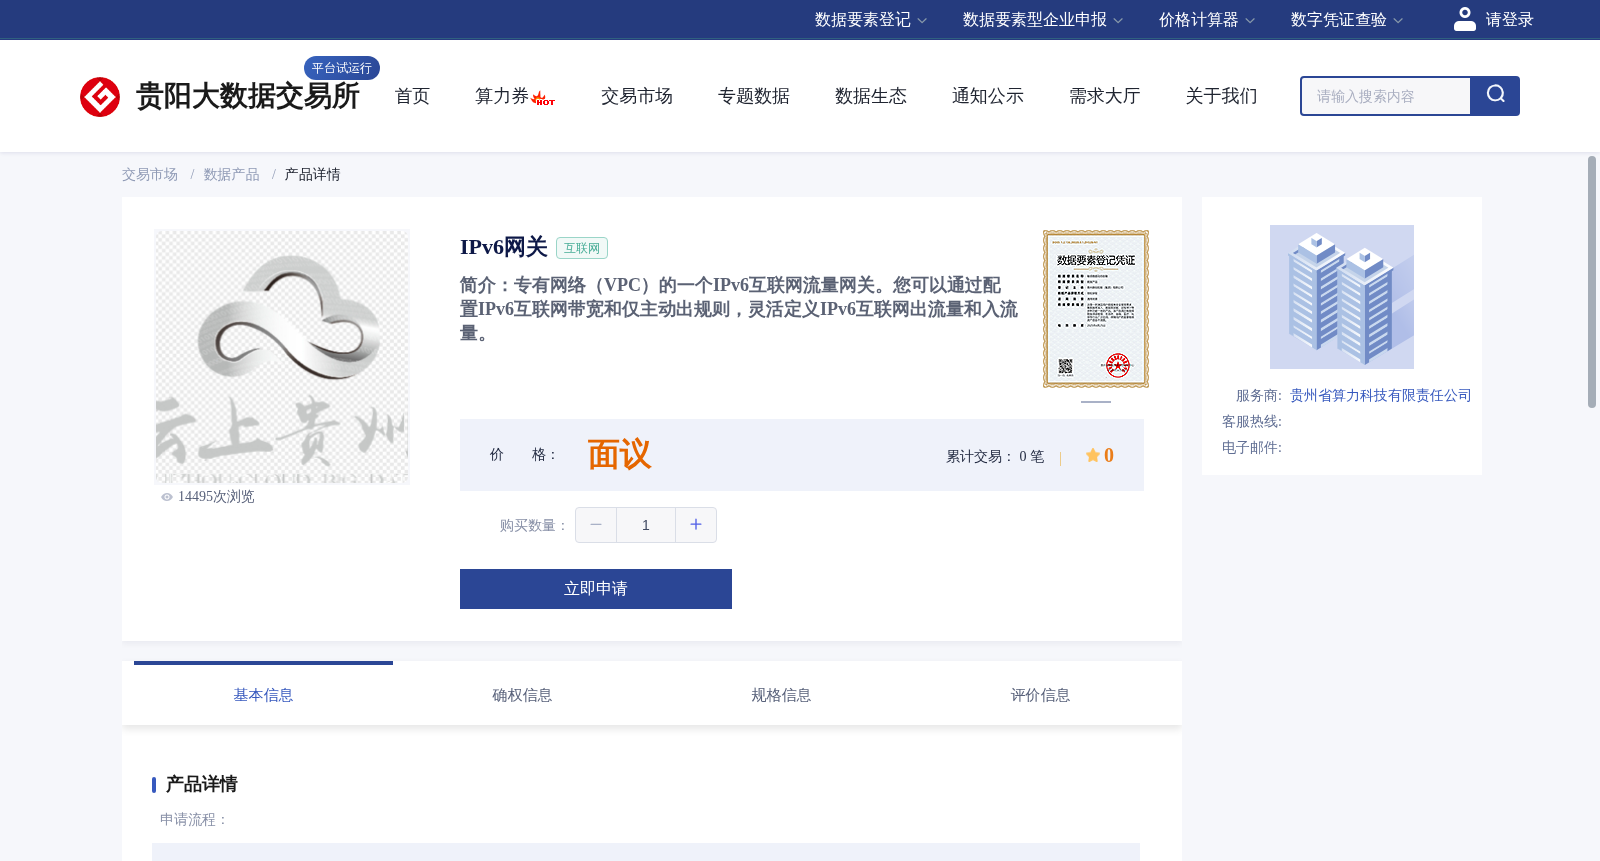Click the purchase quantity input showing 1
The image size is (1600, 861).
coord(646,525)
